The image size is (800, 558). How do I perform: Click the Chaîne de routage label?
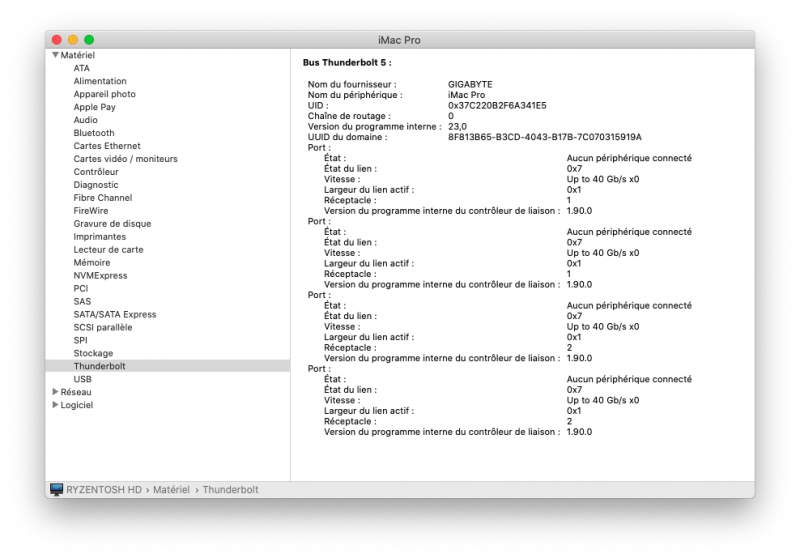pyautogui.click(x=349, y=116)
